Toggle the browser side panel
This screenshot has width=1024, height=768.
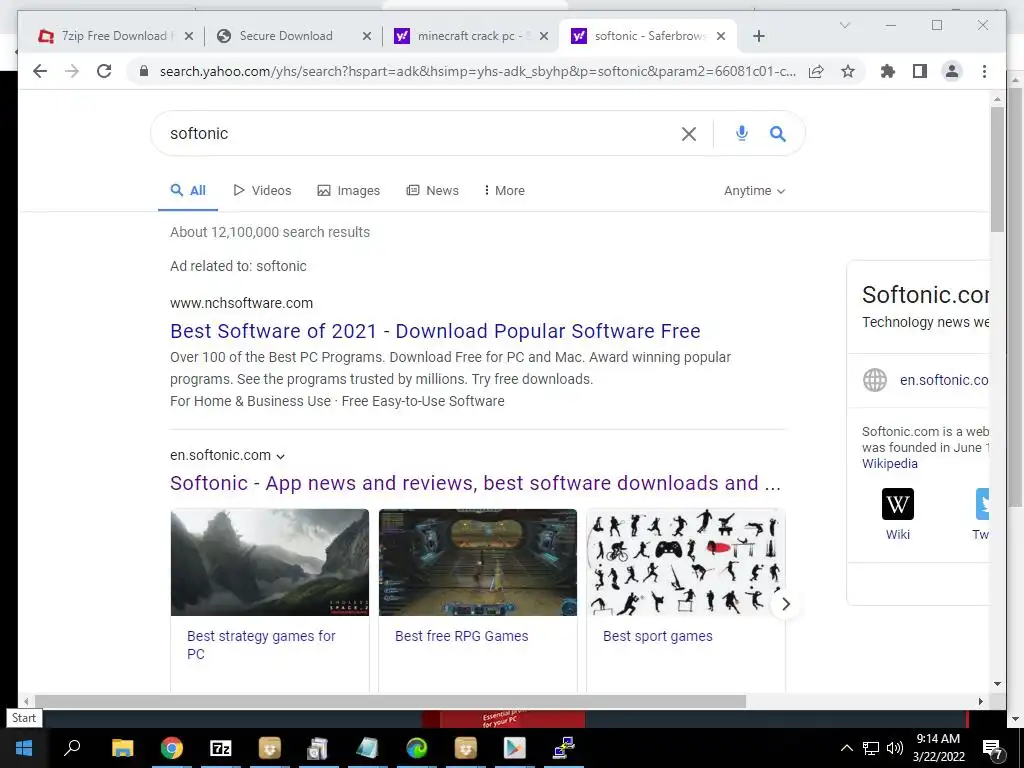click(x=920, y=71)
